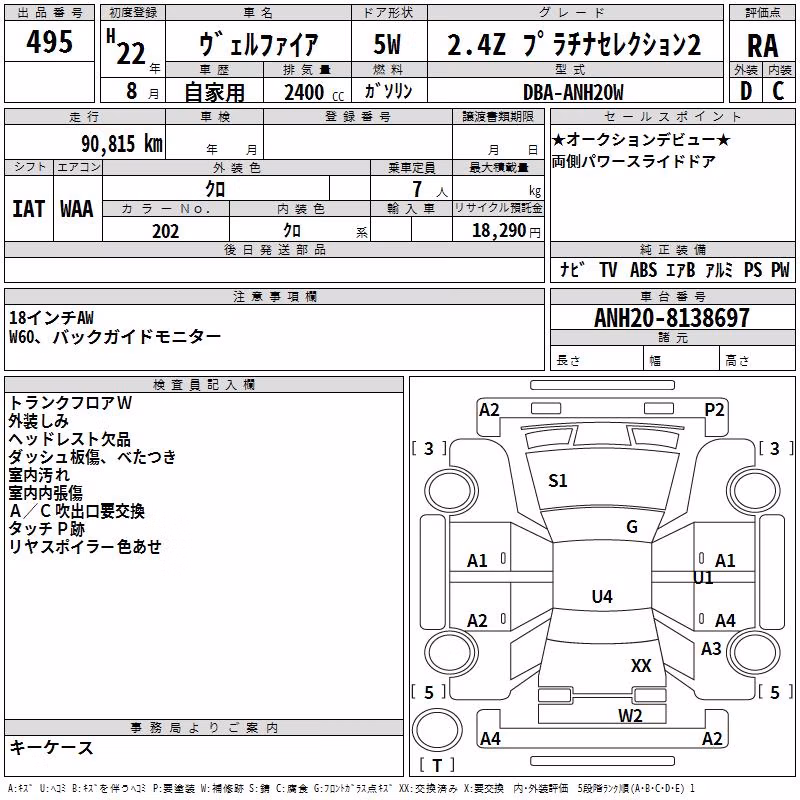This screenshot has height=800, width=800.
Task: Click the spare tire T symbol
Action: click(437, 765)
